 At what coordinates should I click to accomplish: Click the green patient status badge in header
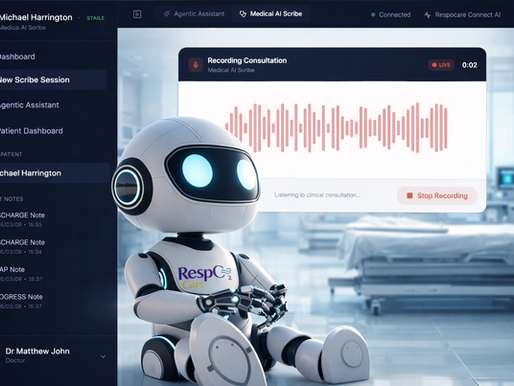coord(96,18)
